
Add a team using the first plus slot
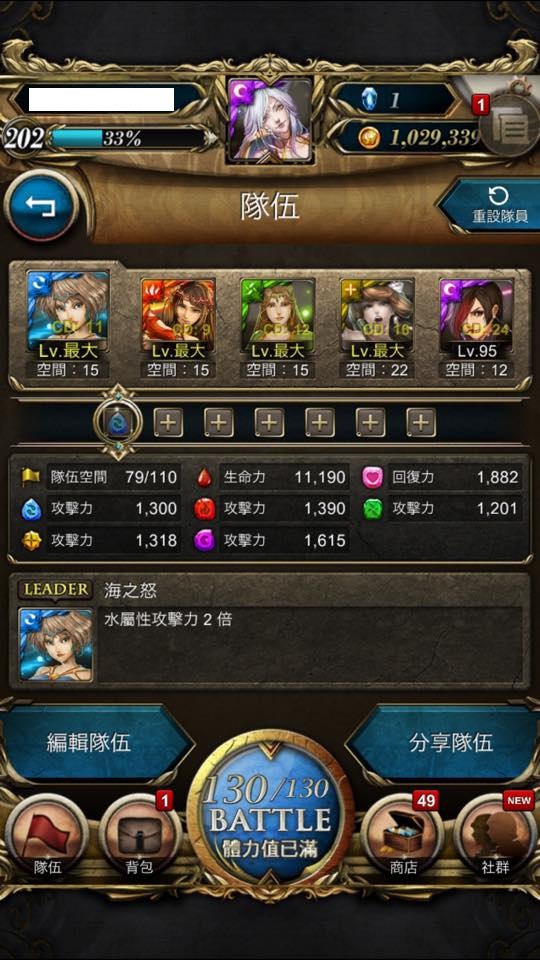168,422
